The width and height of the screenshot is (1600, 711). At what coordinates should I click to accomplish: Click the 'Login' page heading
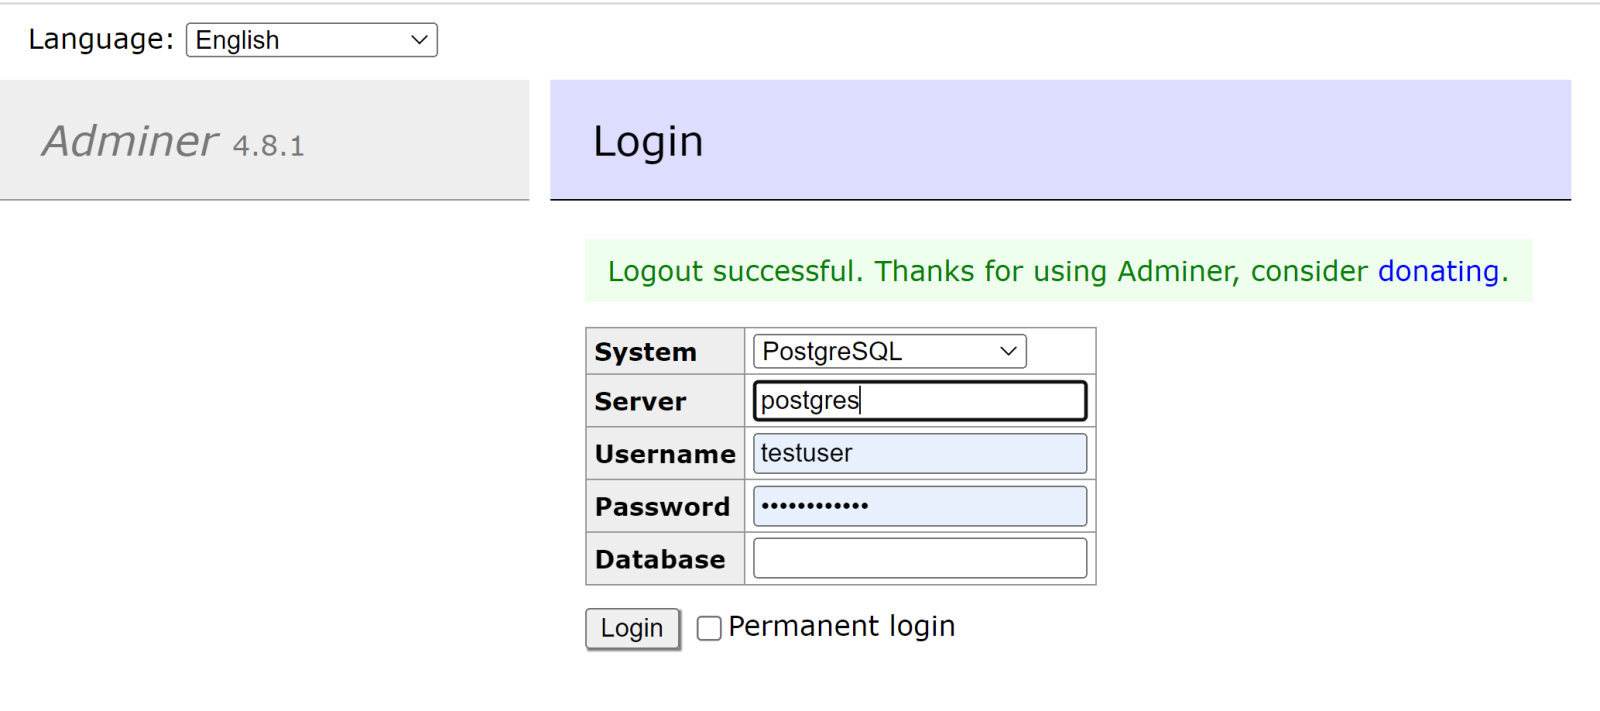pyautogui.click(x=648, y=141)
